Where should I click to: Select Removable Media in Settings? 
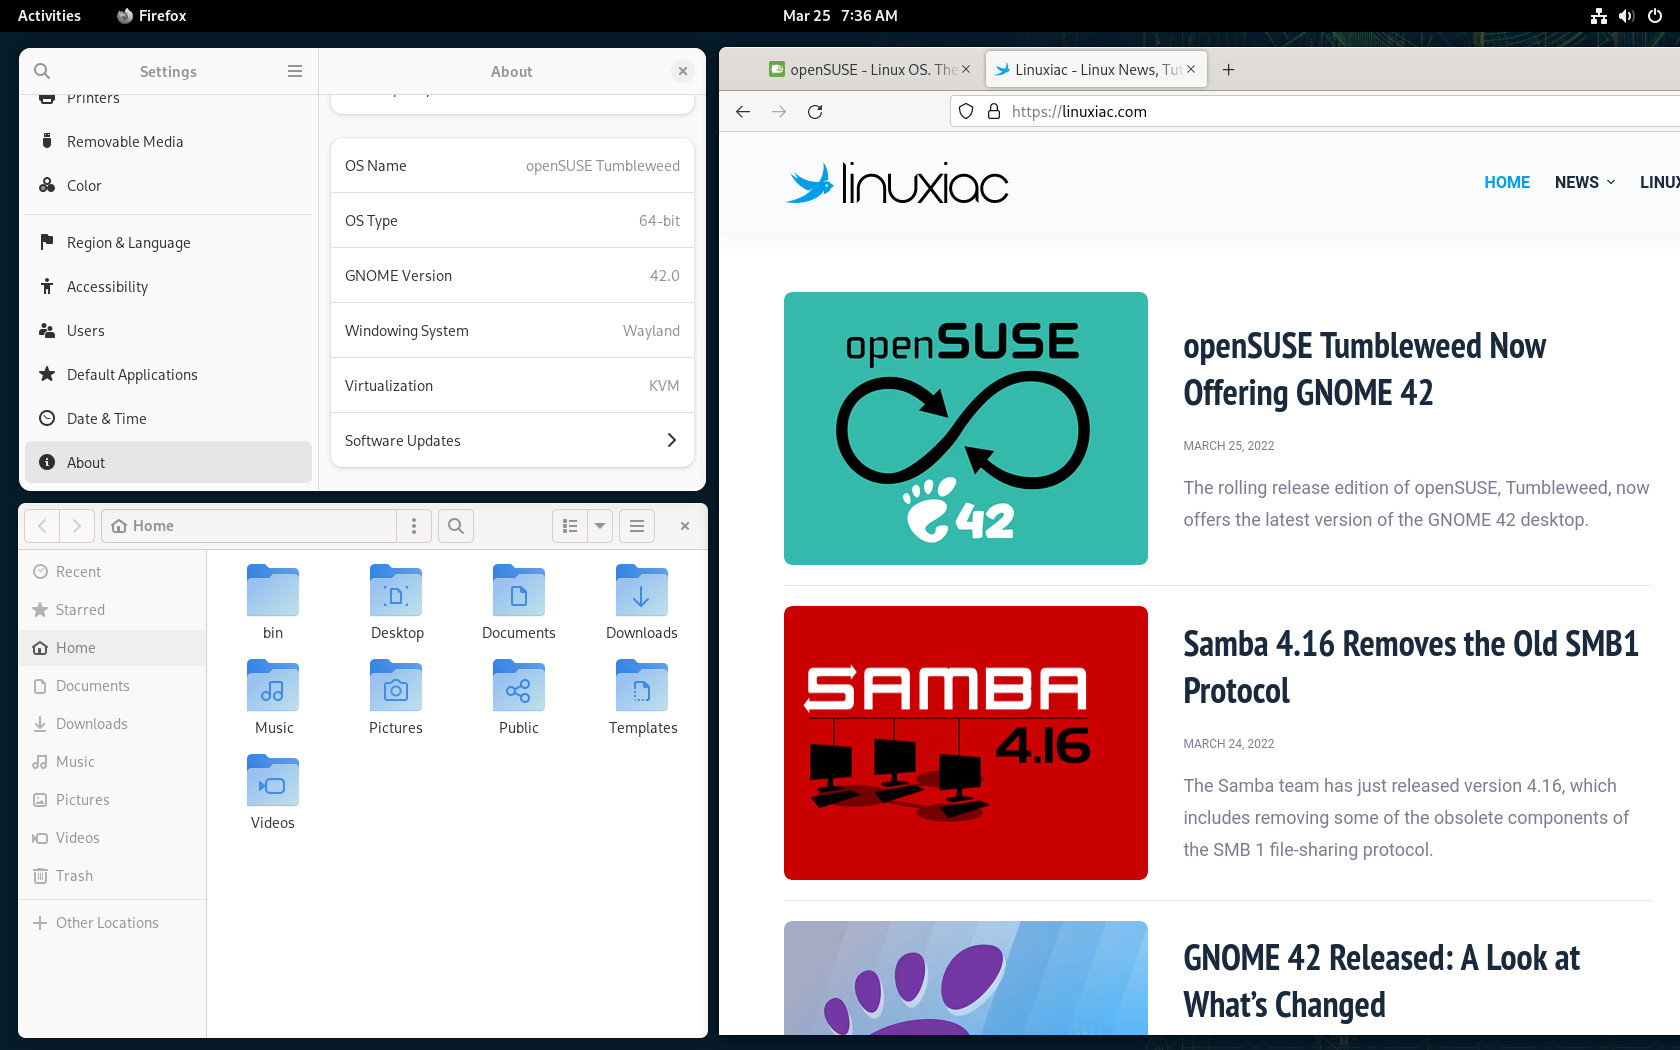pyautogui.click(x=168, y=142)
